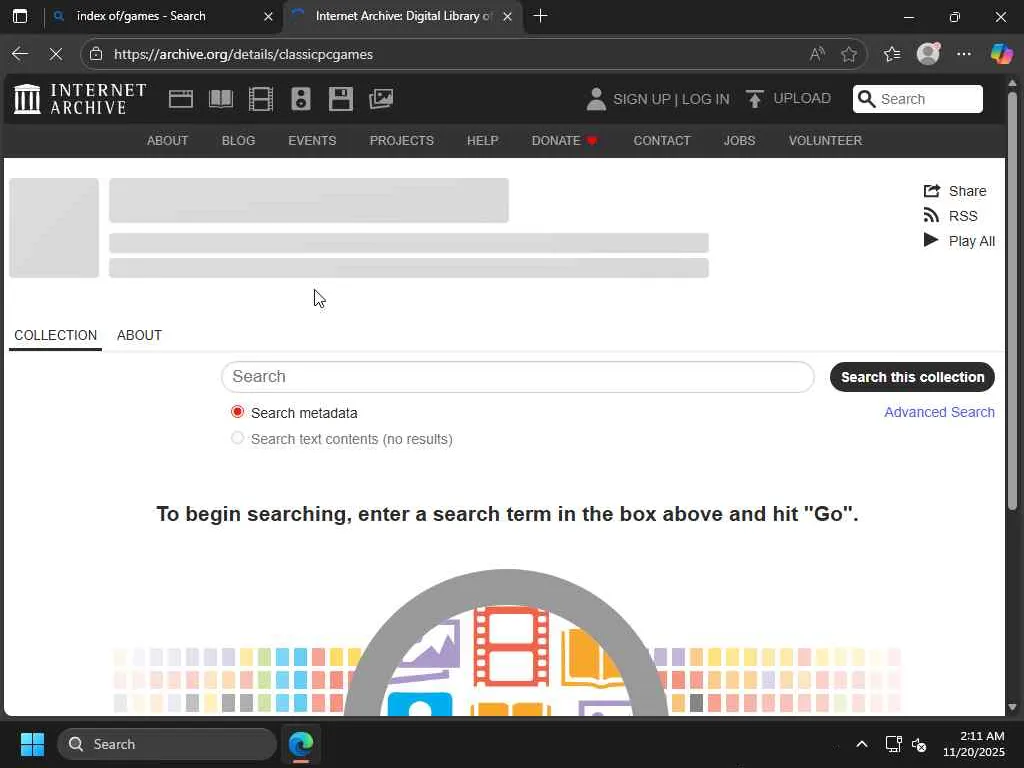Click the network status tray icon
Screen dimensions: 1024x768
tap(893, 744)
